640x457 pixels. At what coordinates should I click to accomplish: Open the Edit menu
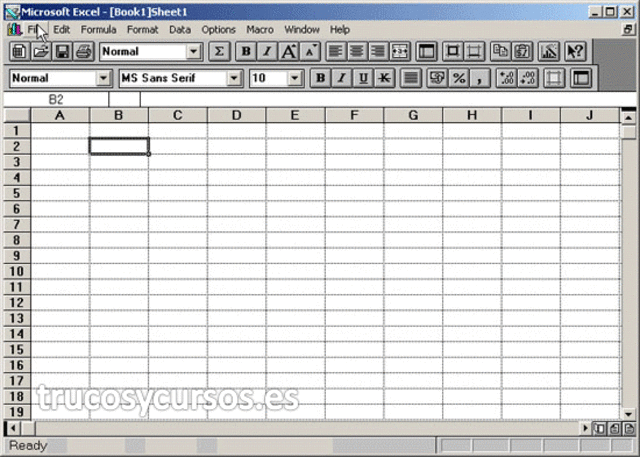point(62,30)
